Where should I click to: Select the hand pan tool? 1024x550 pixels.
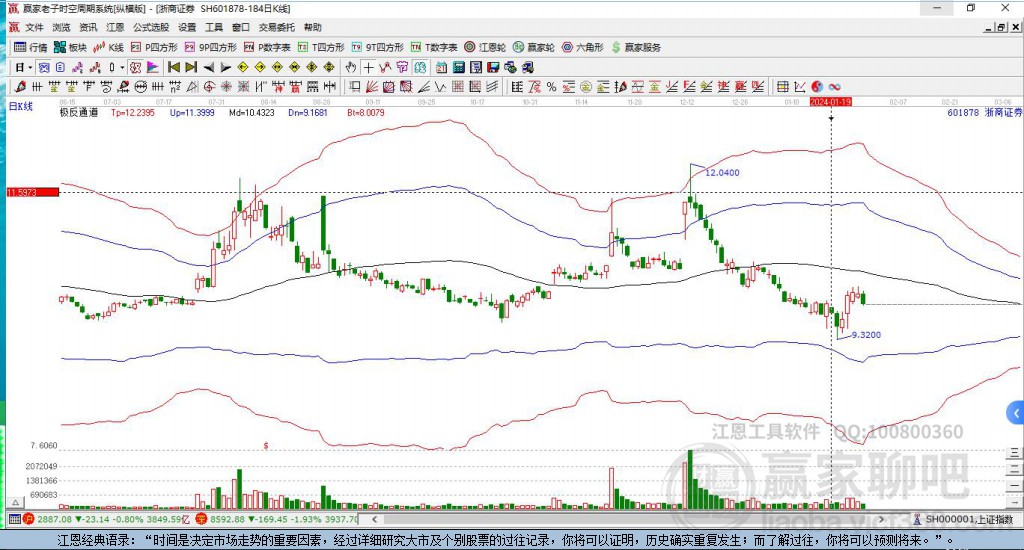click(x=351, y=67)
